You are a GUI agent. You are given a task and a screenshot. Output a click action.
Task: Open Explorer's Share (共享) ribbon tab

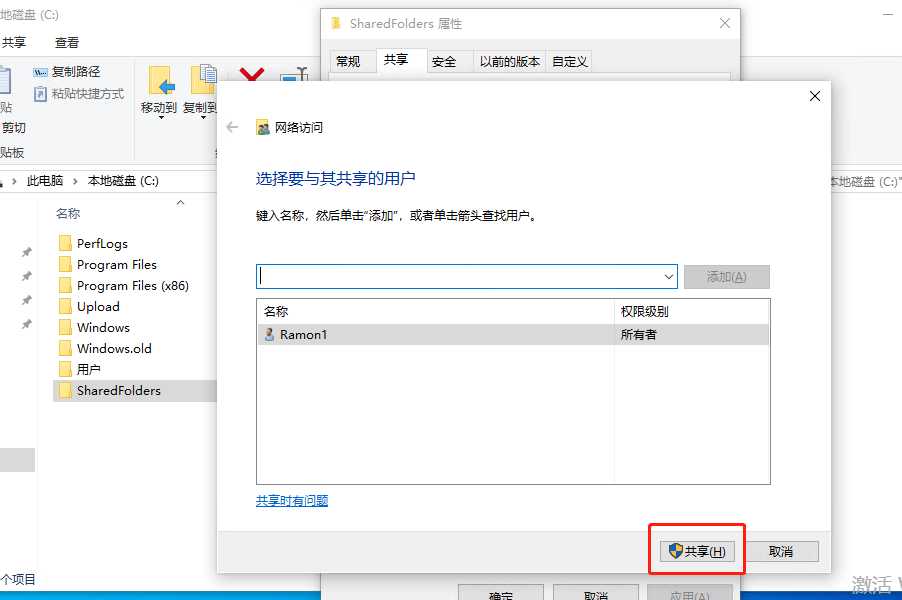(x=13, y=43)
